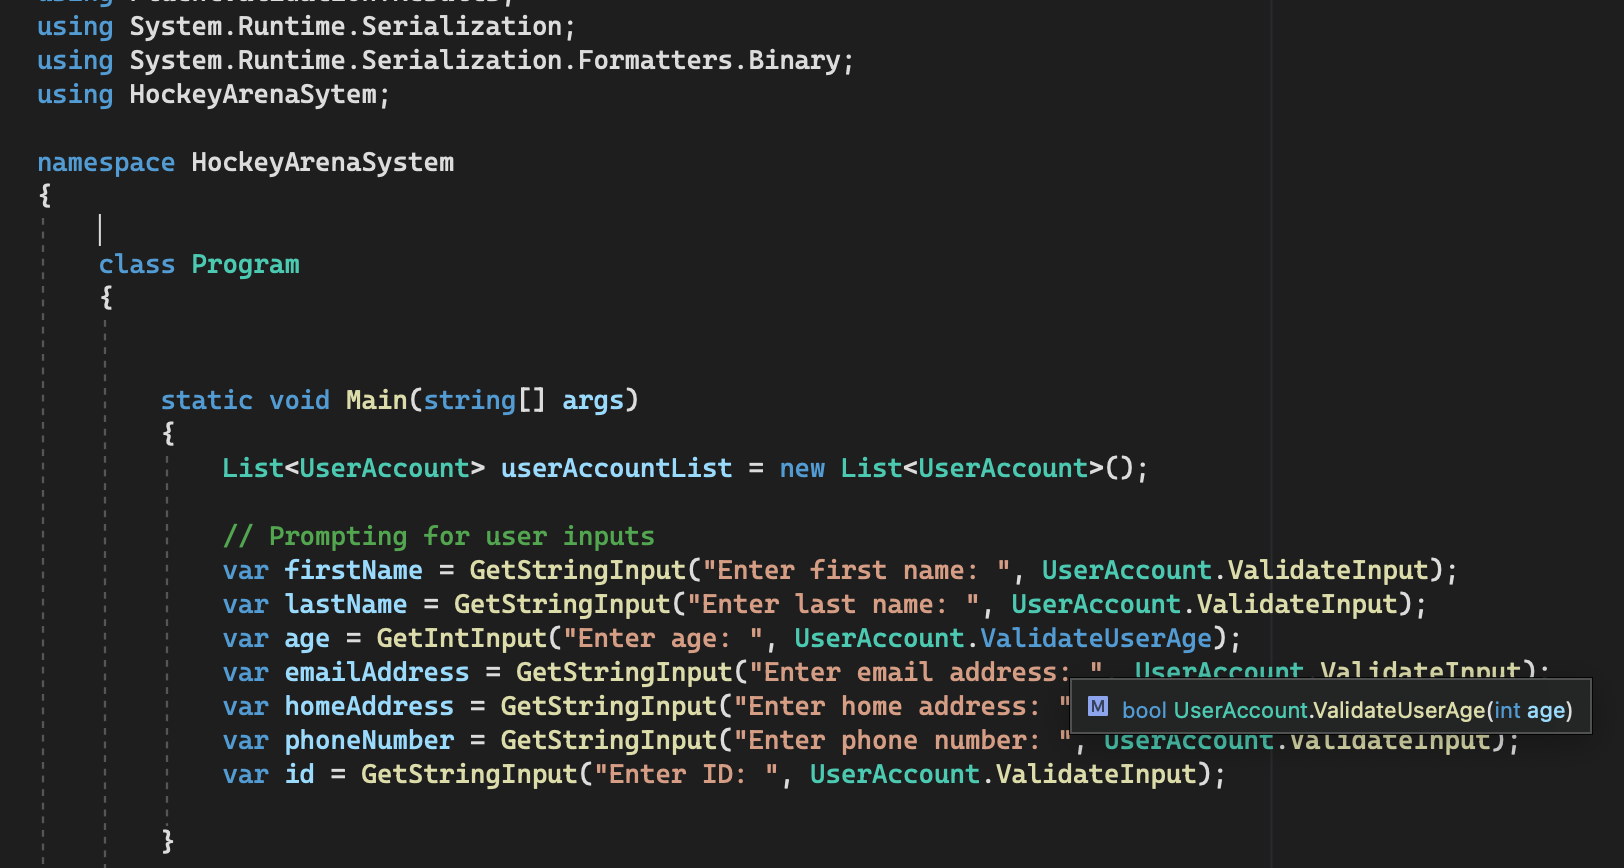Click 'ValidateInput' on the firstName line
This screenshot has height=868, width=1624.
click(x=1328, y=571)
